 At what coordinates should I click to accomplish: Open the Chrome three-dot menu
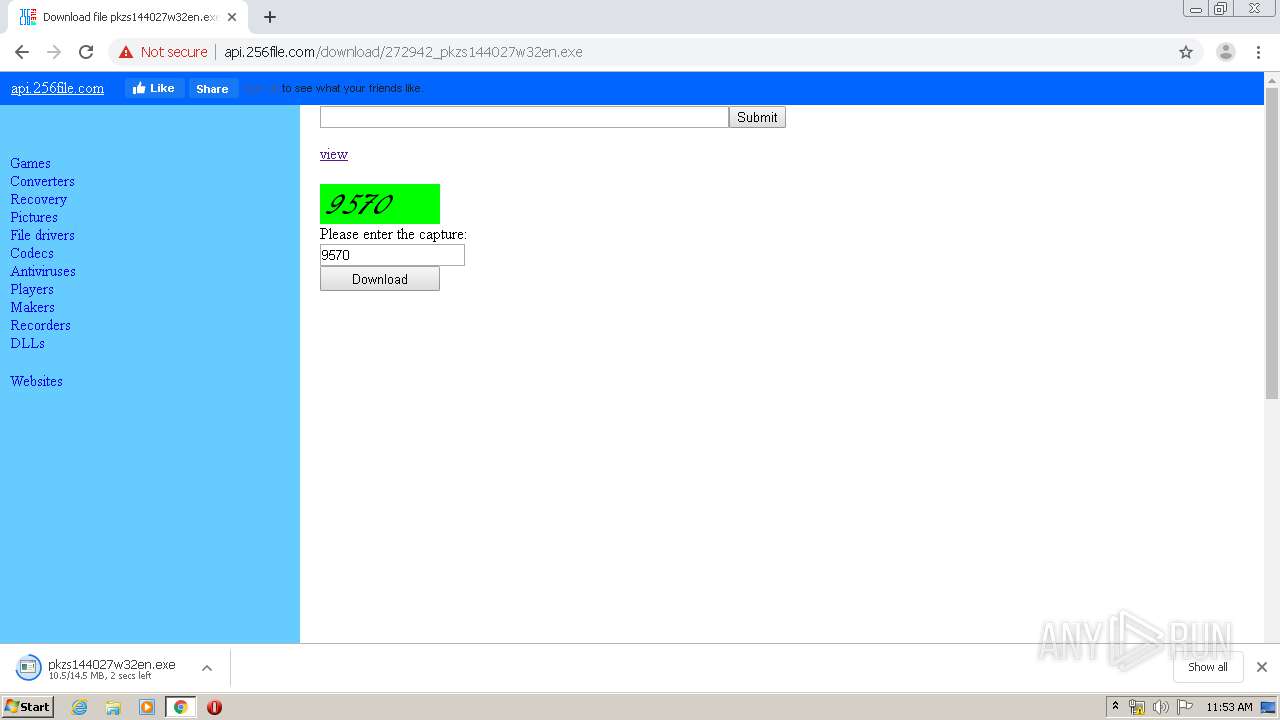pos(1258,52)
